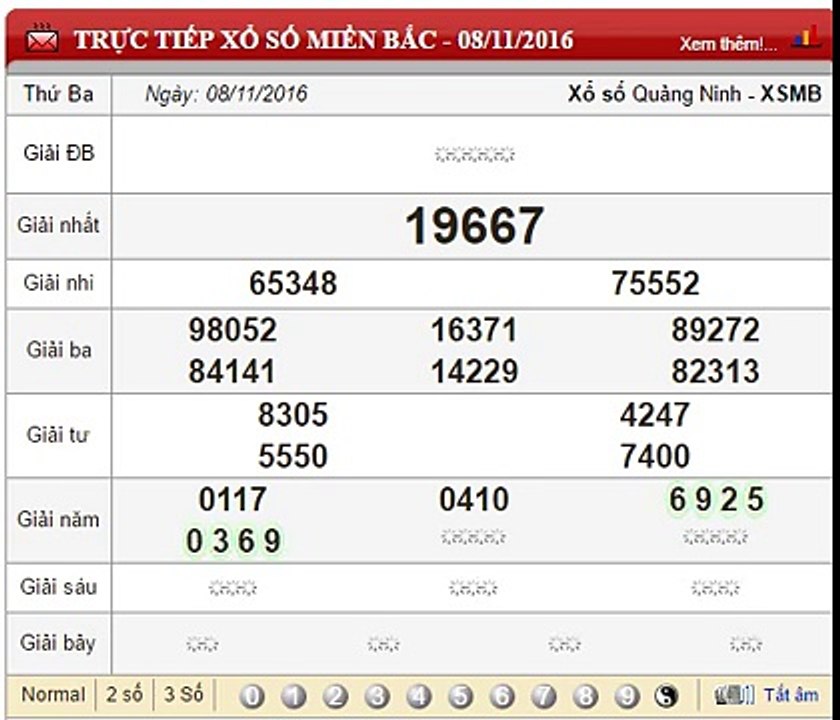The height and width of the screenshot is (720, 840).
Task: Click Giải ba number 82313
Action: [x=716, y=371]
